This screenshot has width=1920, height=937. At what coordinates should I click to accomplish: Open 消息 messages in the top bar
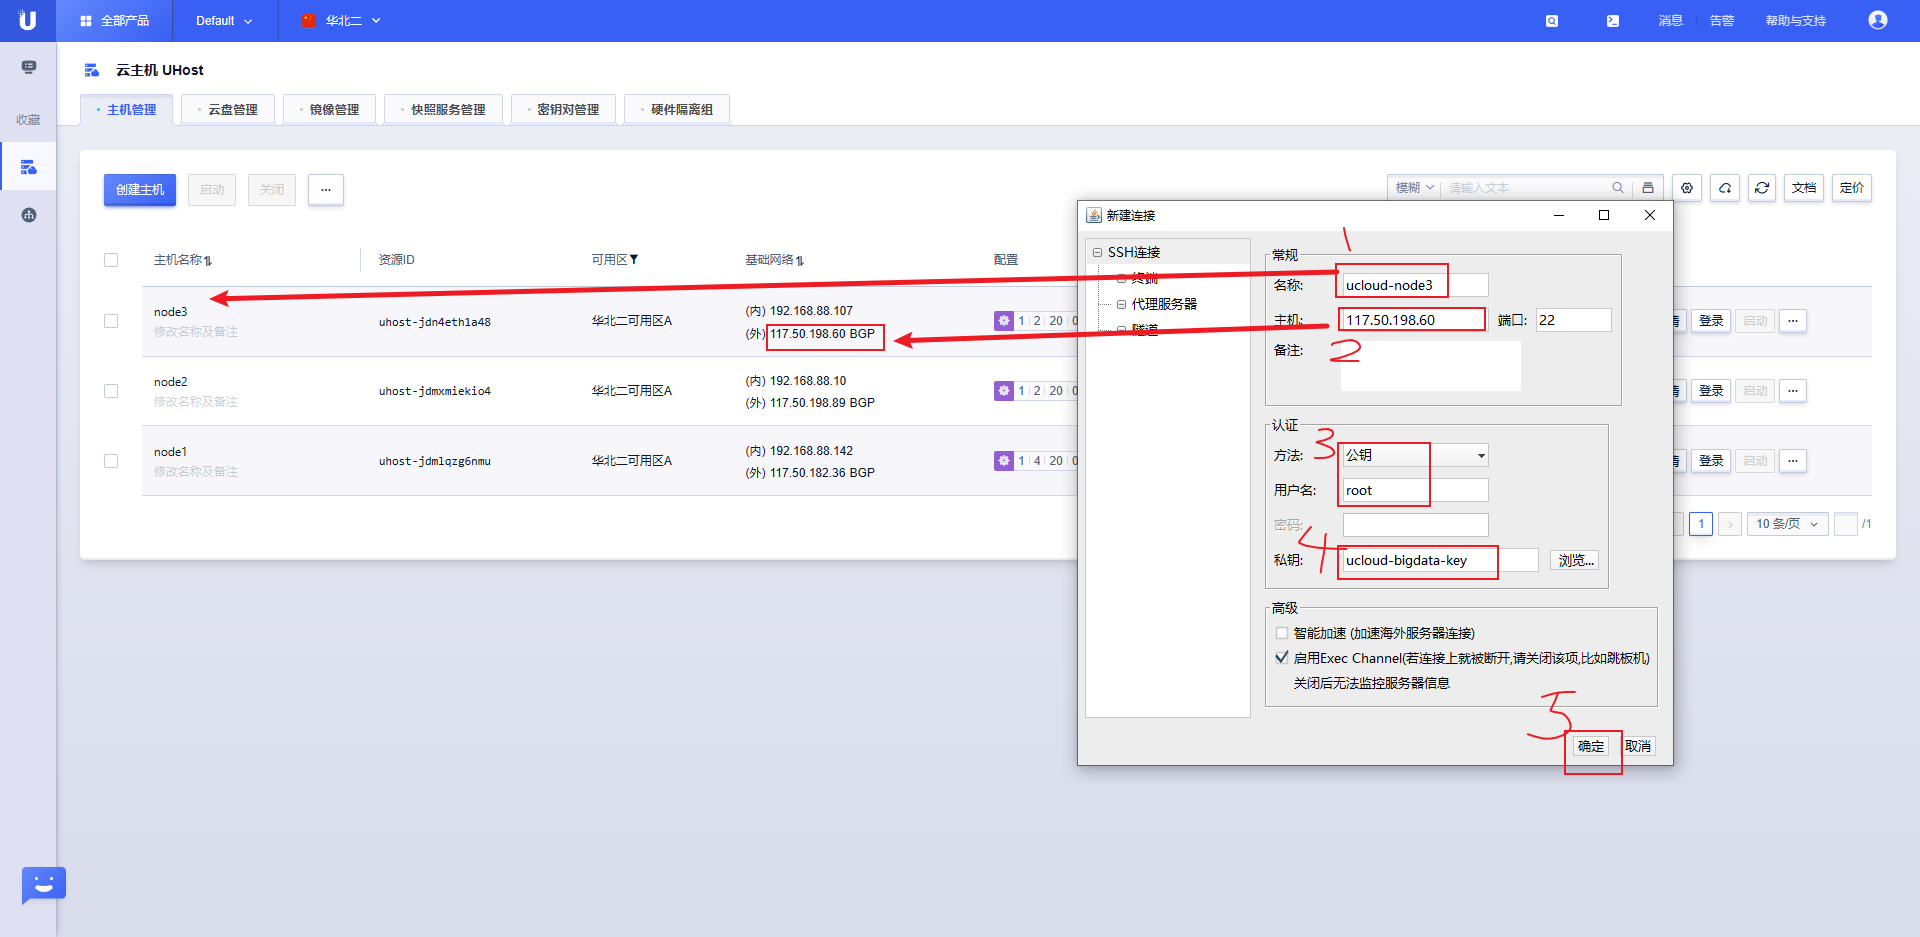1671,20
